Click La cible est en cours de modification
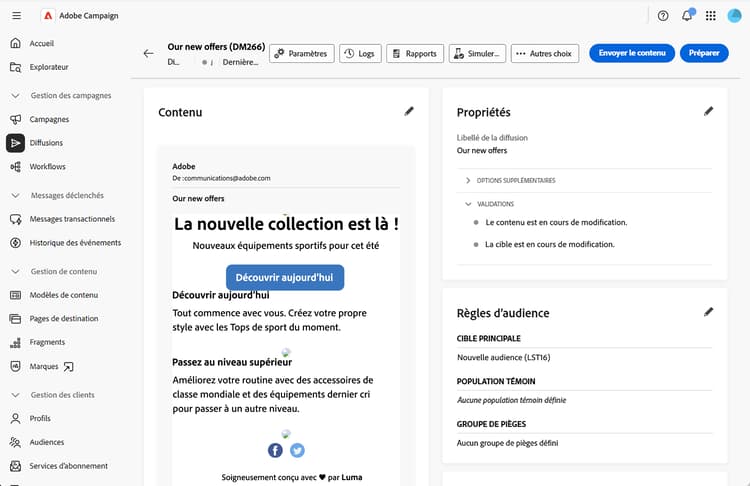 [550, 244]
